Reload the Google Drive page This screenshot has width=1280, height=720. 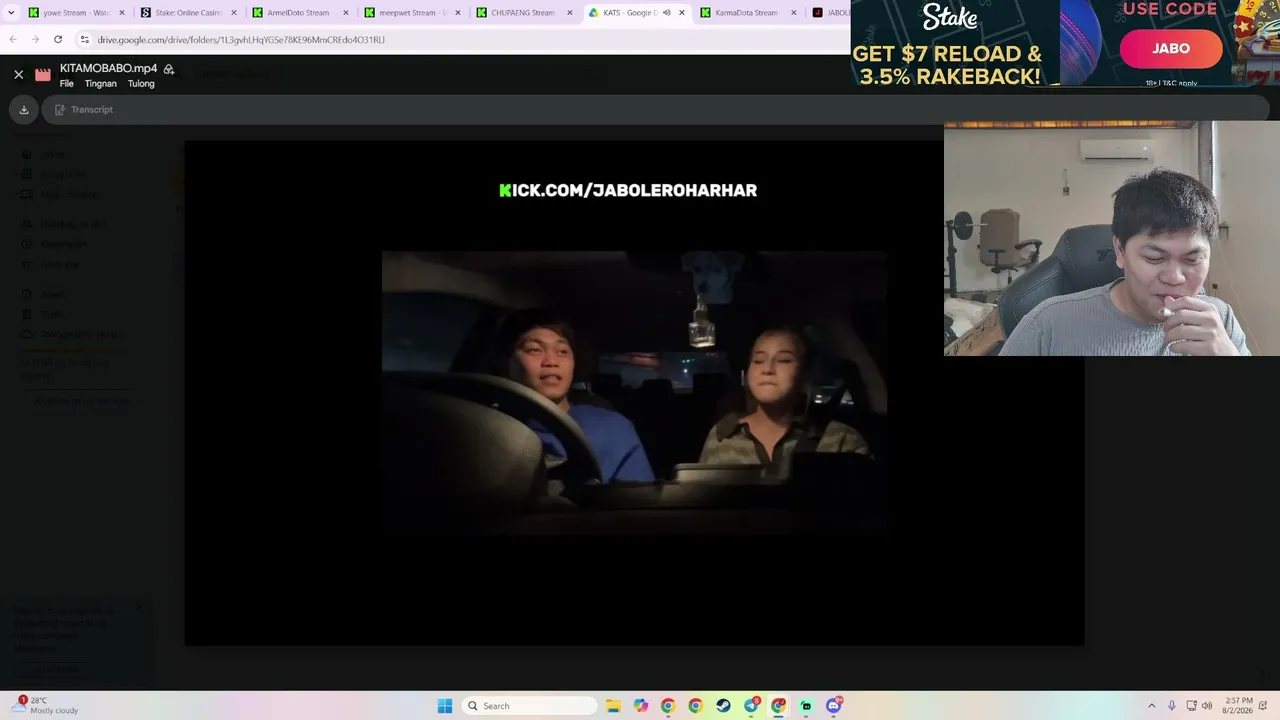pos(58,39)
